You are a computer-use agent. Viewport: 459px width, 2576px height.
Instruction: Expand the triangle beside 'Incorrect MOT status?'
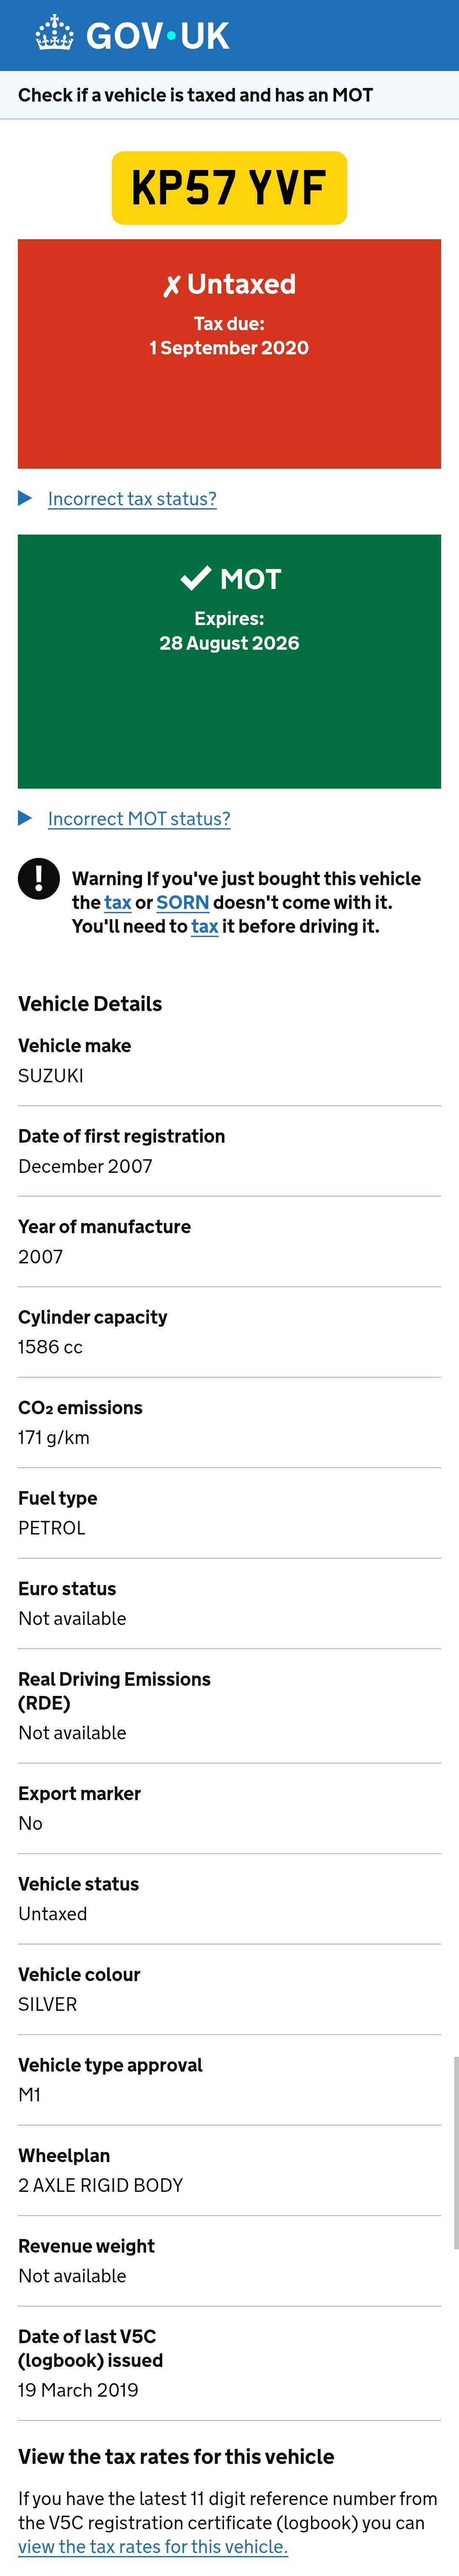25,818
